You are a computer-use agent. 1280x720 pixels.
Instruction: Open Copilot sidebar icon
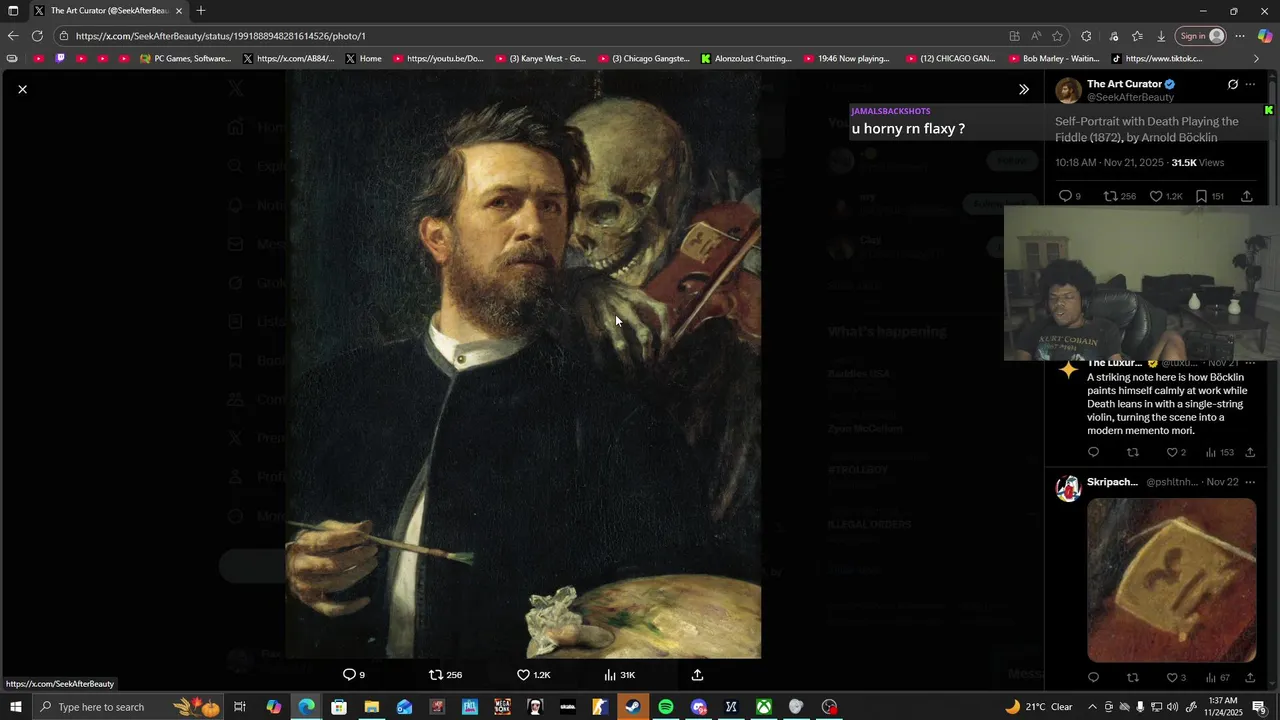click(x=1265, y=36)
